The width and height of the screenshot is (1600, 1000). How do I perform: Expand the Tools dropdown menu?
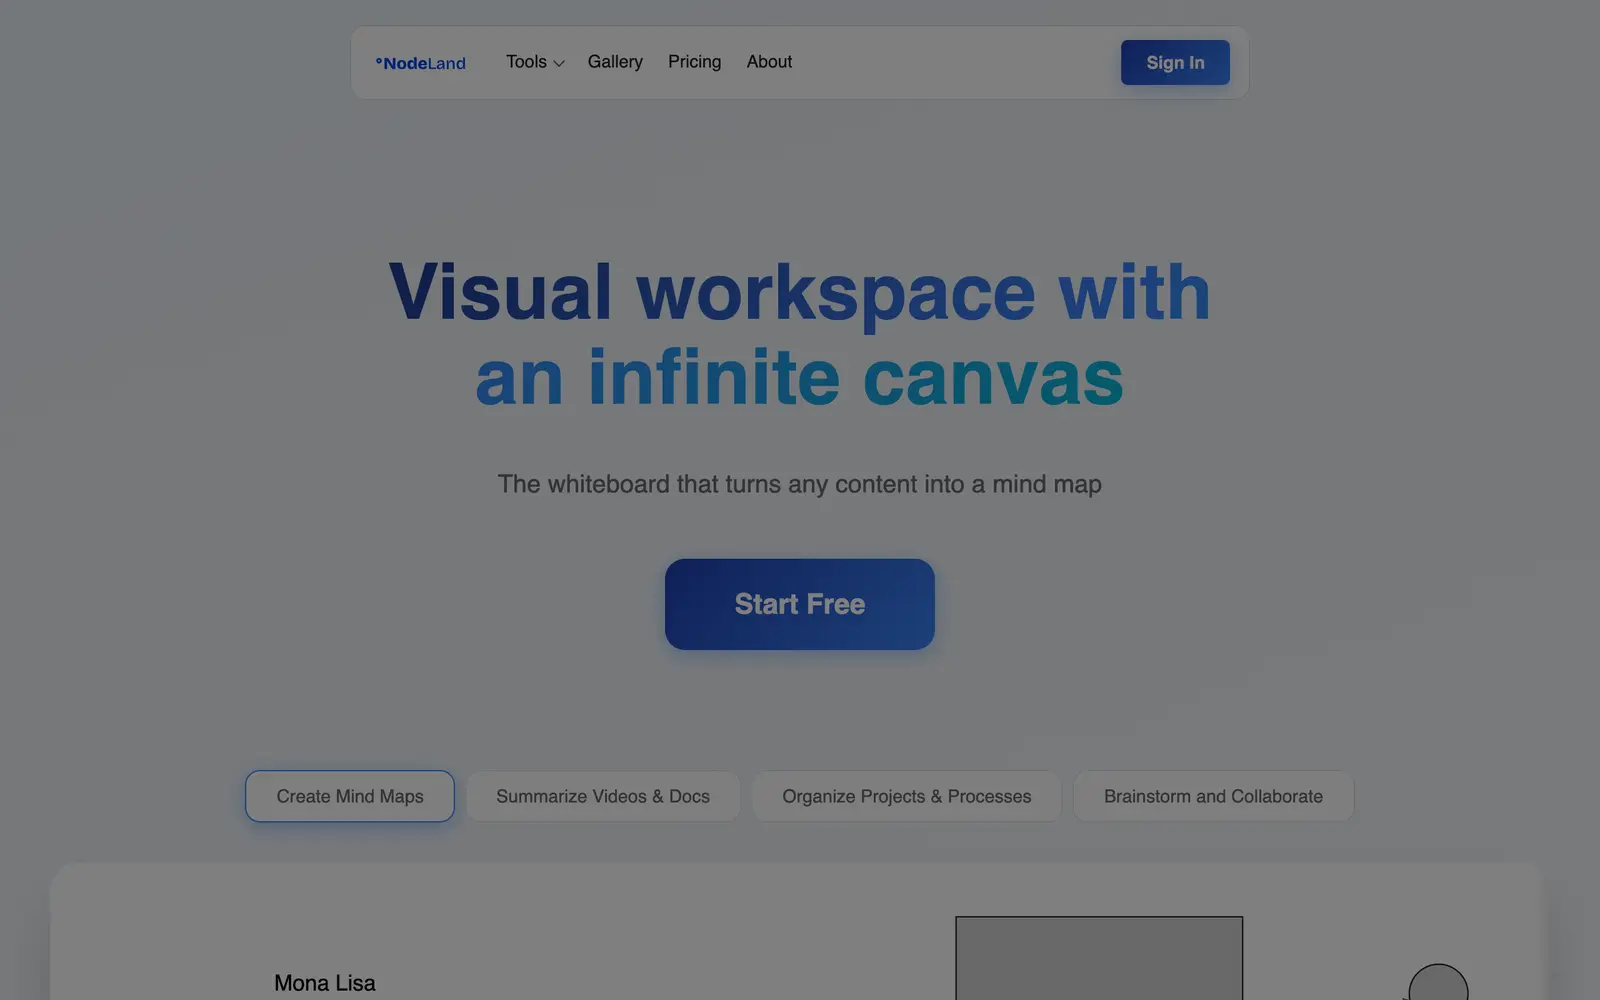(x=535, y=62)
